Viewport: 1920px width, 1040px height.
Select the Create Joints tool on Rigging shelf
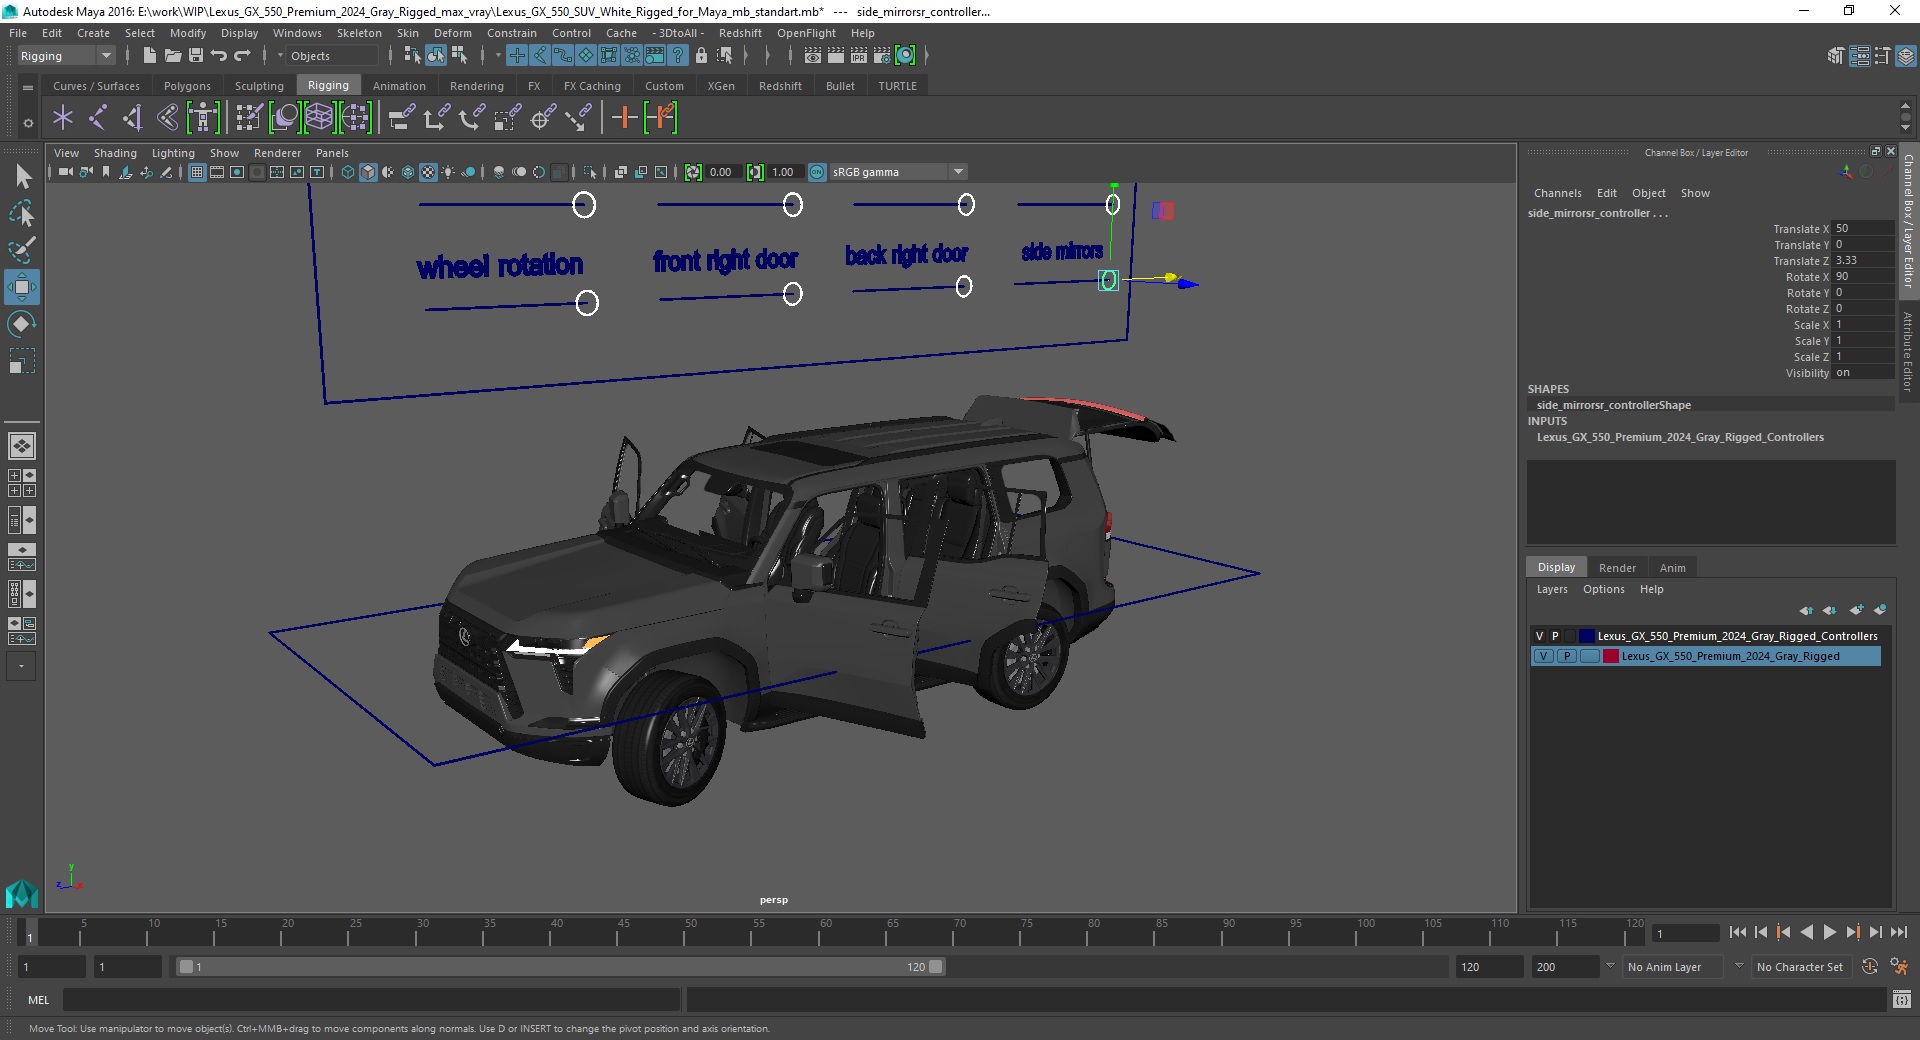[x=97, y=118]
